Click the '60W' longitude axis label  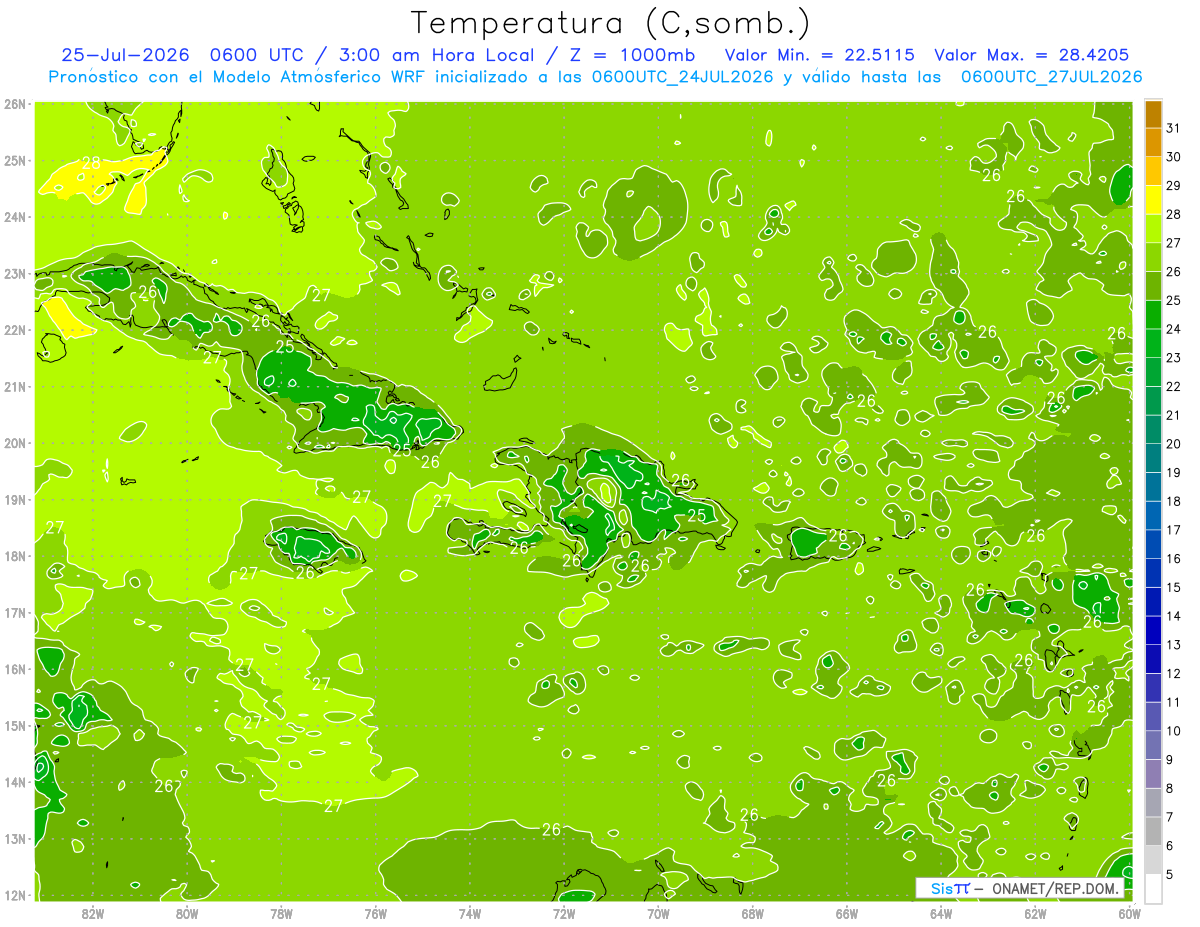click(1129, 914)
